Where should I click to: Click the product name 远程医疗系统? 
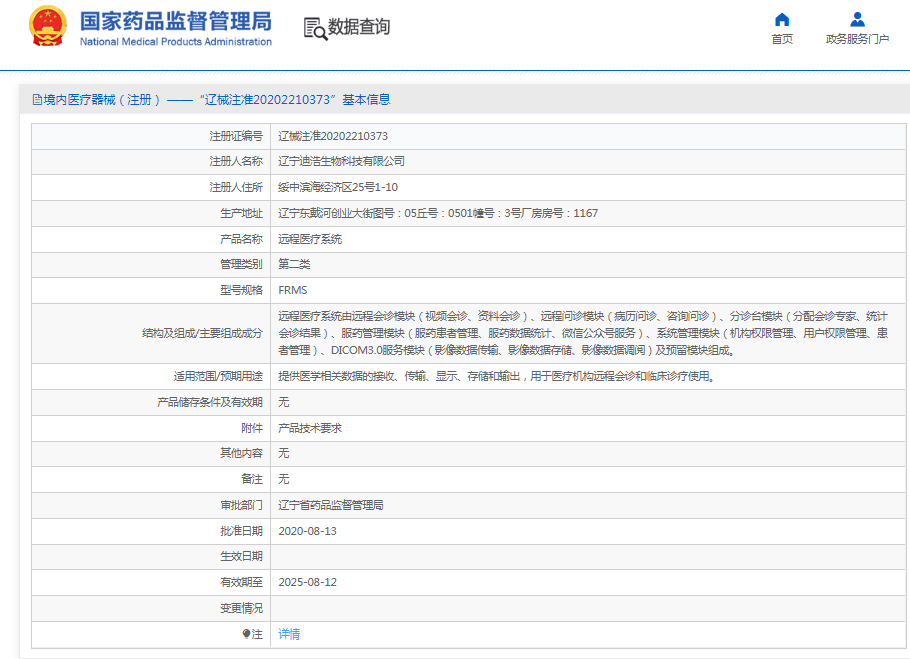tap(310, 239)
